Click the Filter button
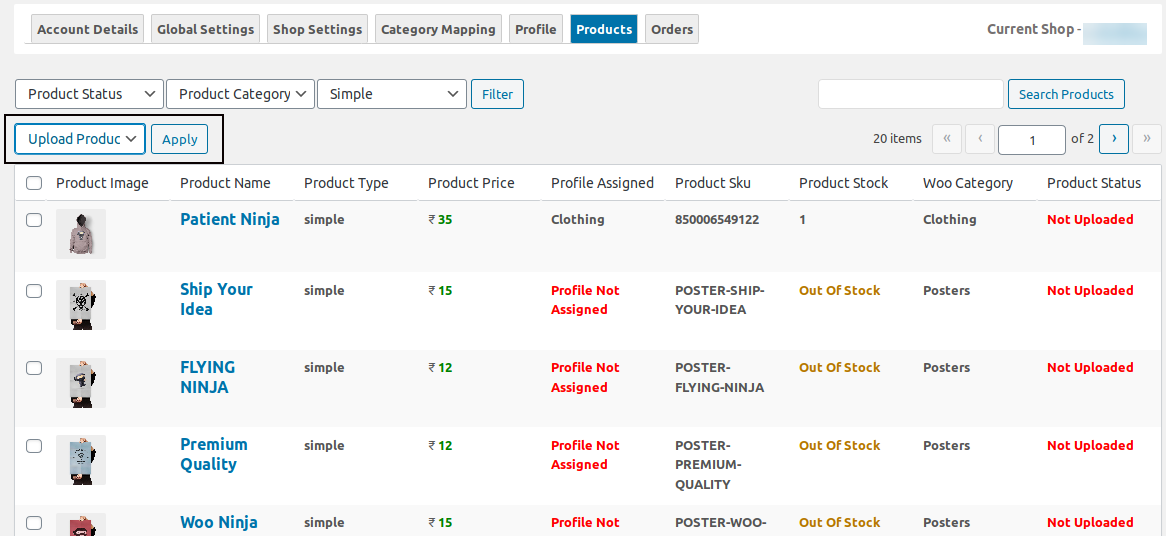 [x=497, y=94]
